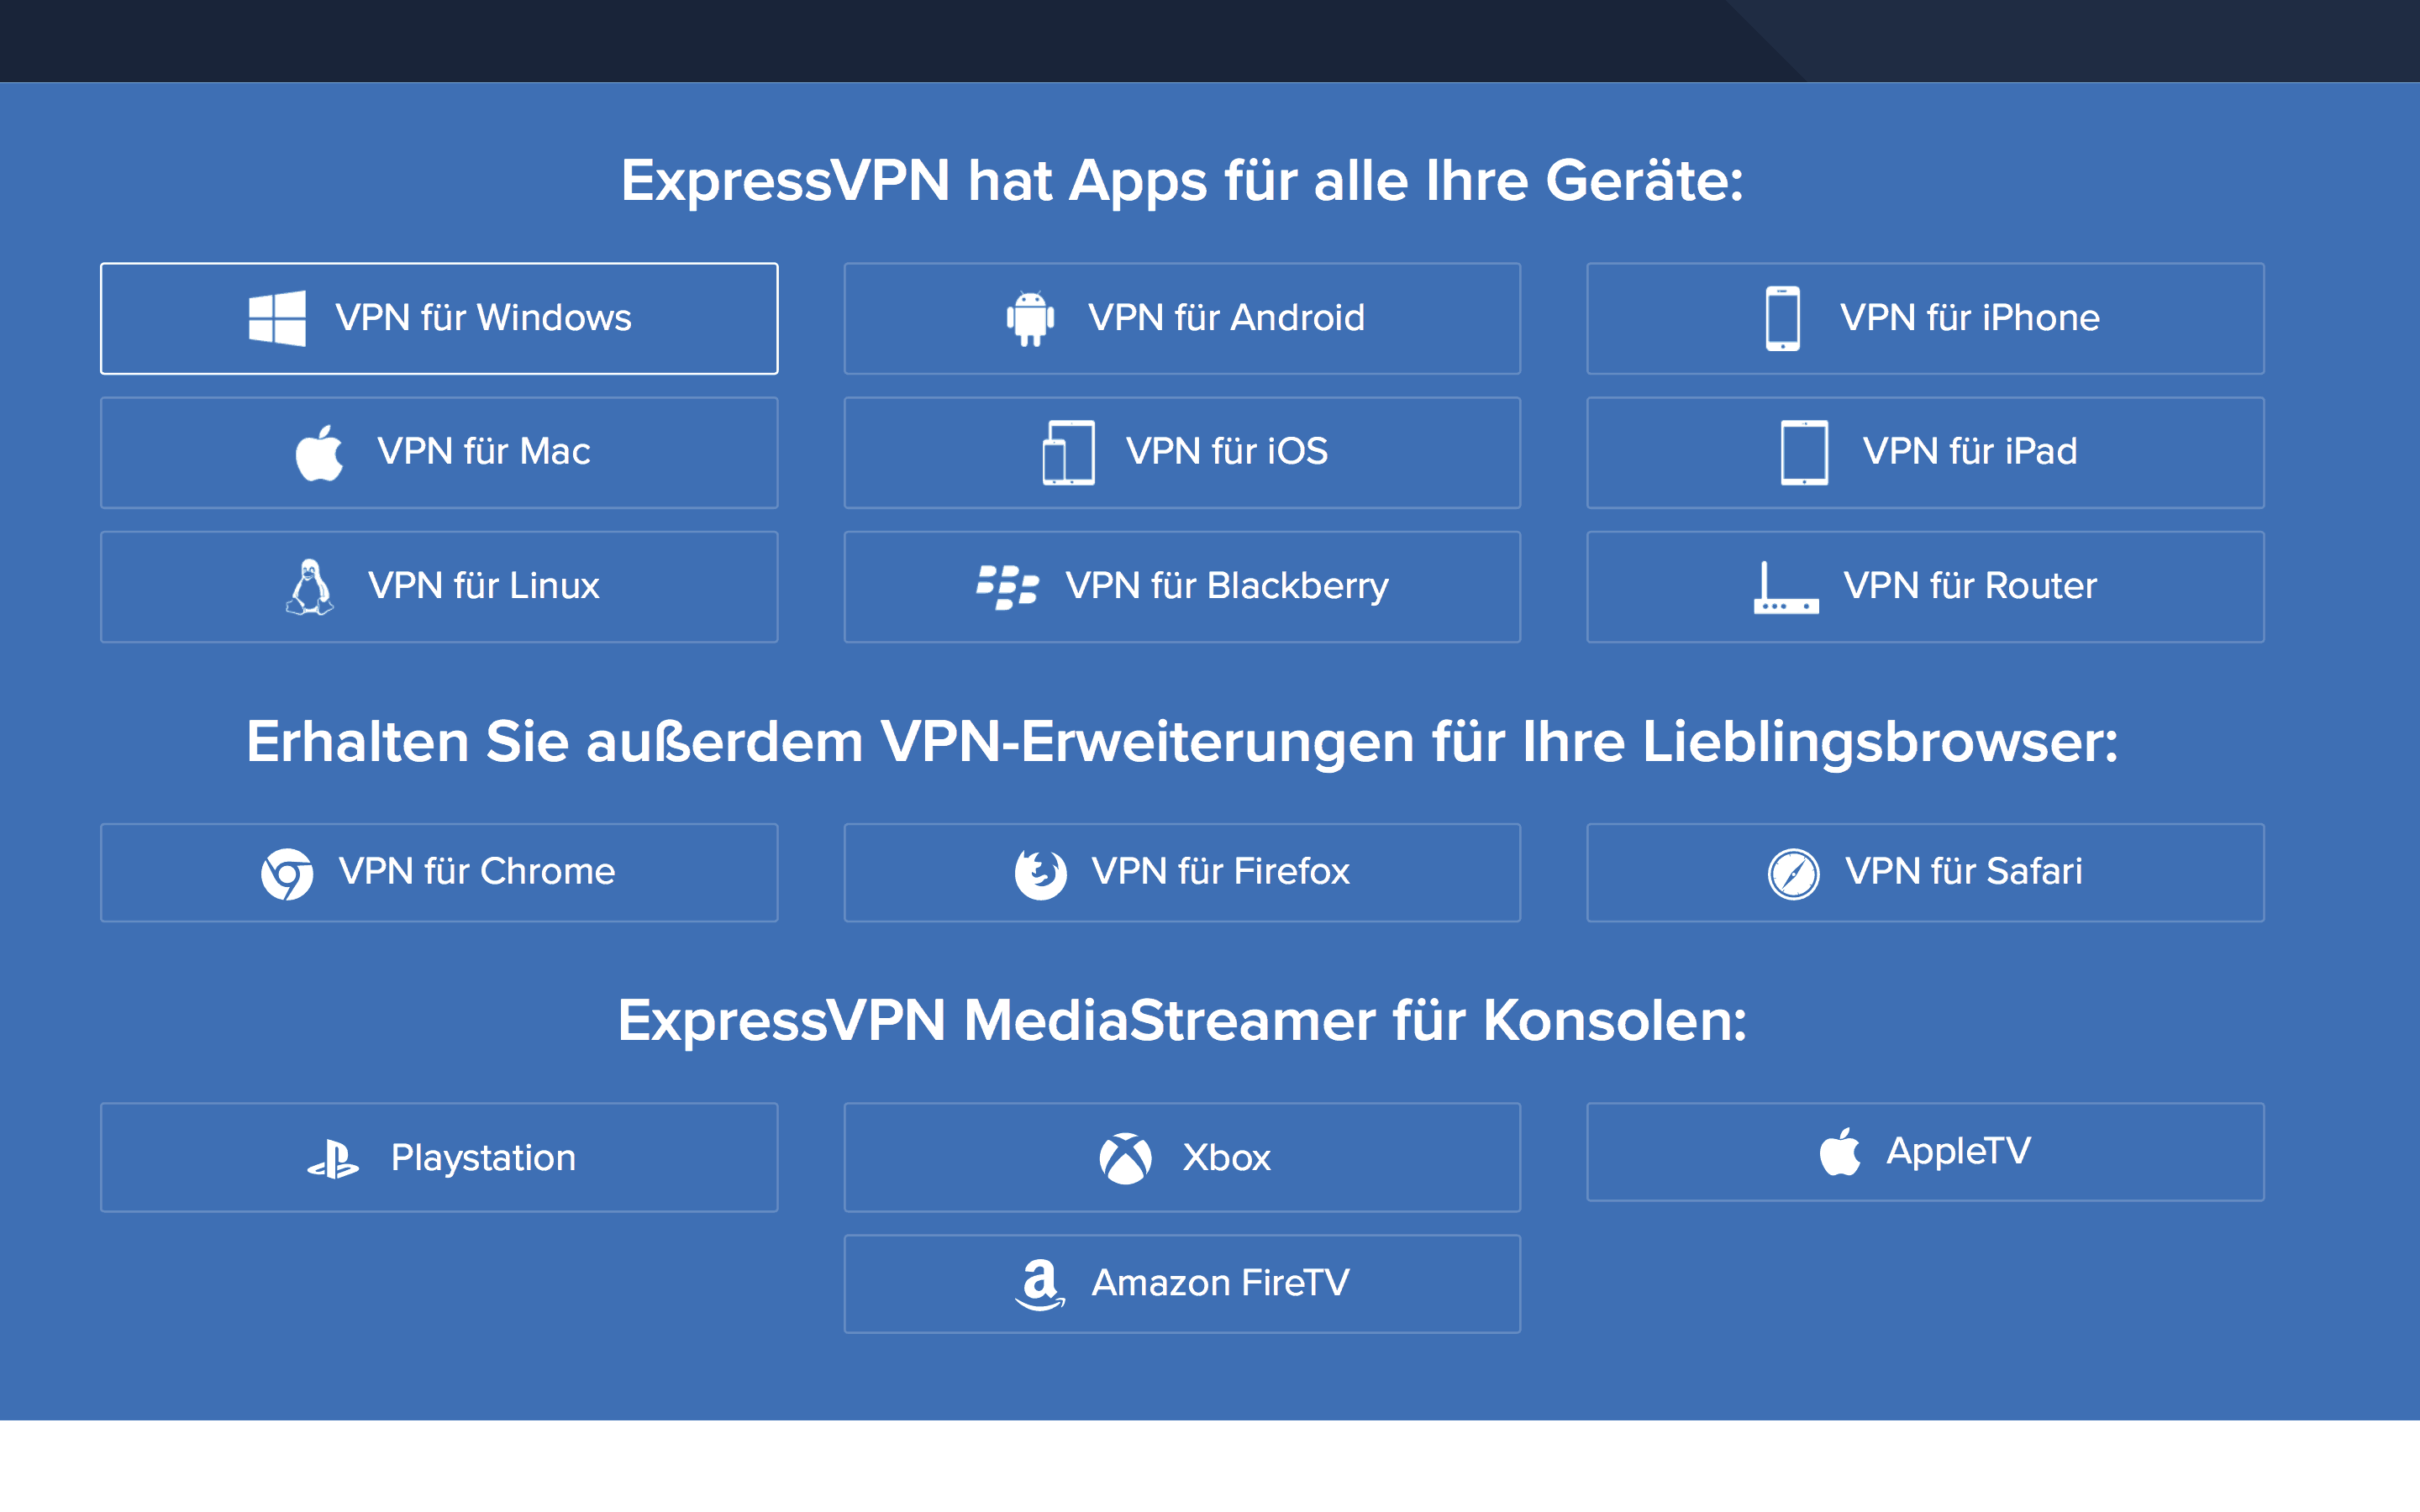Click the Chrome browser icon
Screen dimensions: 2420x1512
(x=287, y=873)
